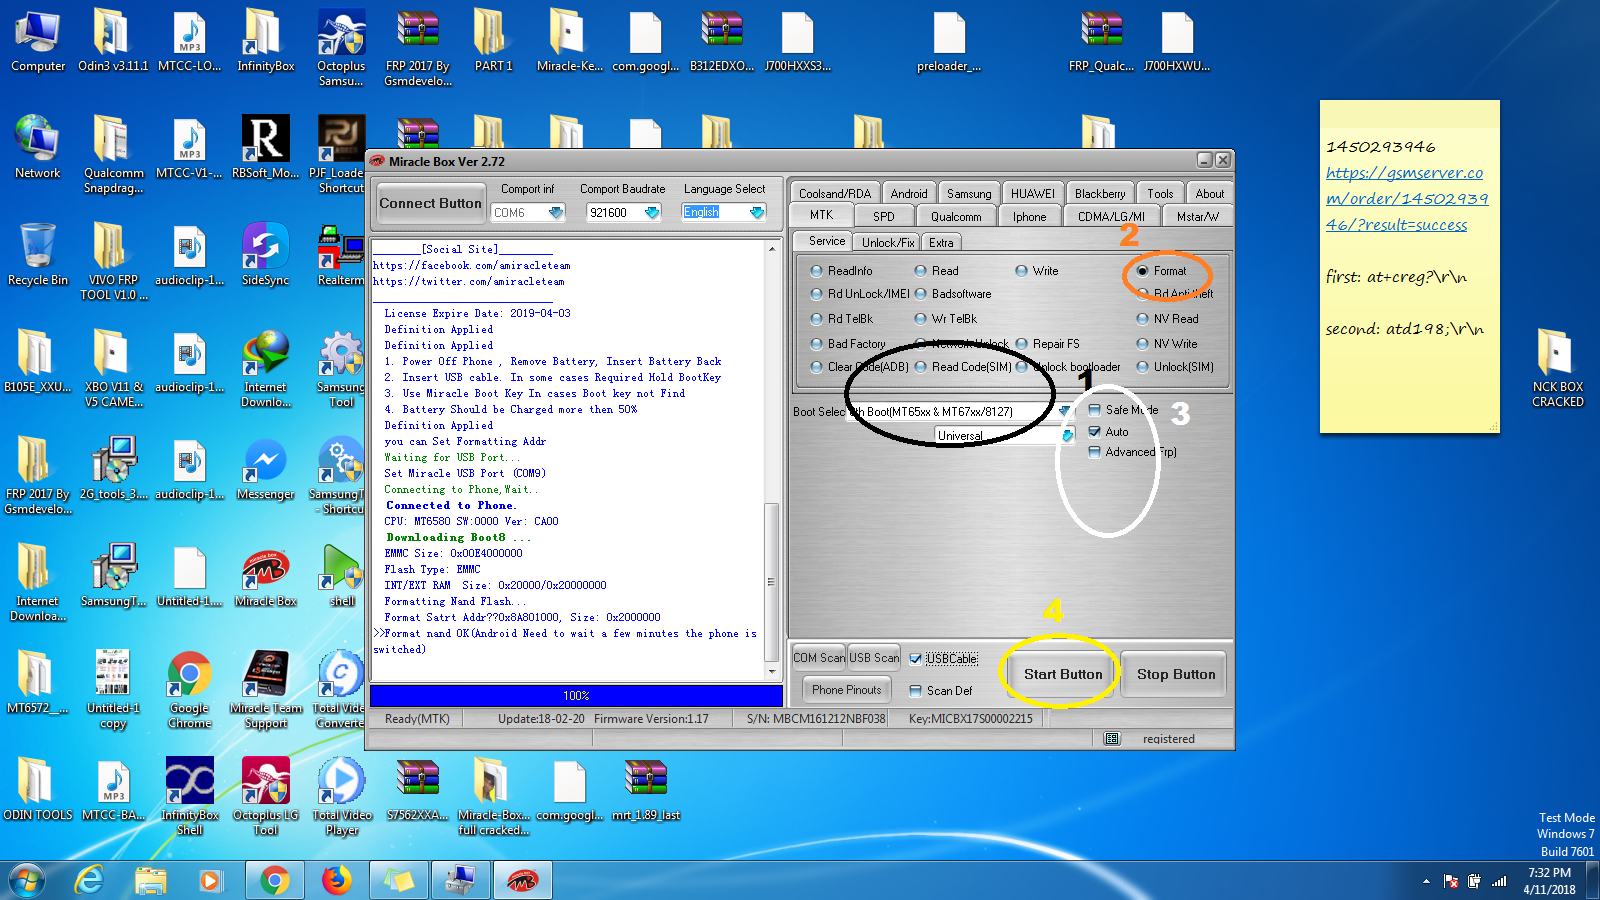
Task: Click the COM Scan button
Action: [819, 658]
